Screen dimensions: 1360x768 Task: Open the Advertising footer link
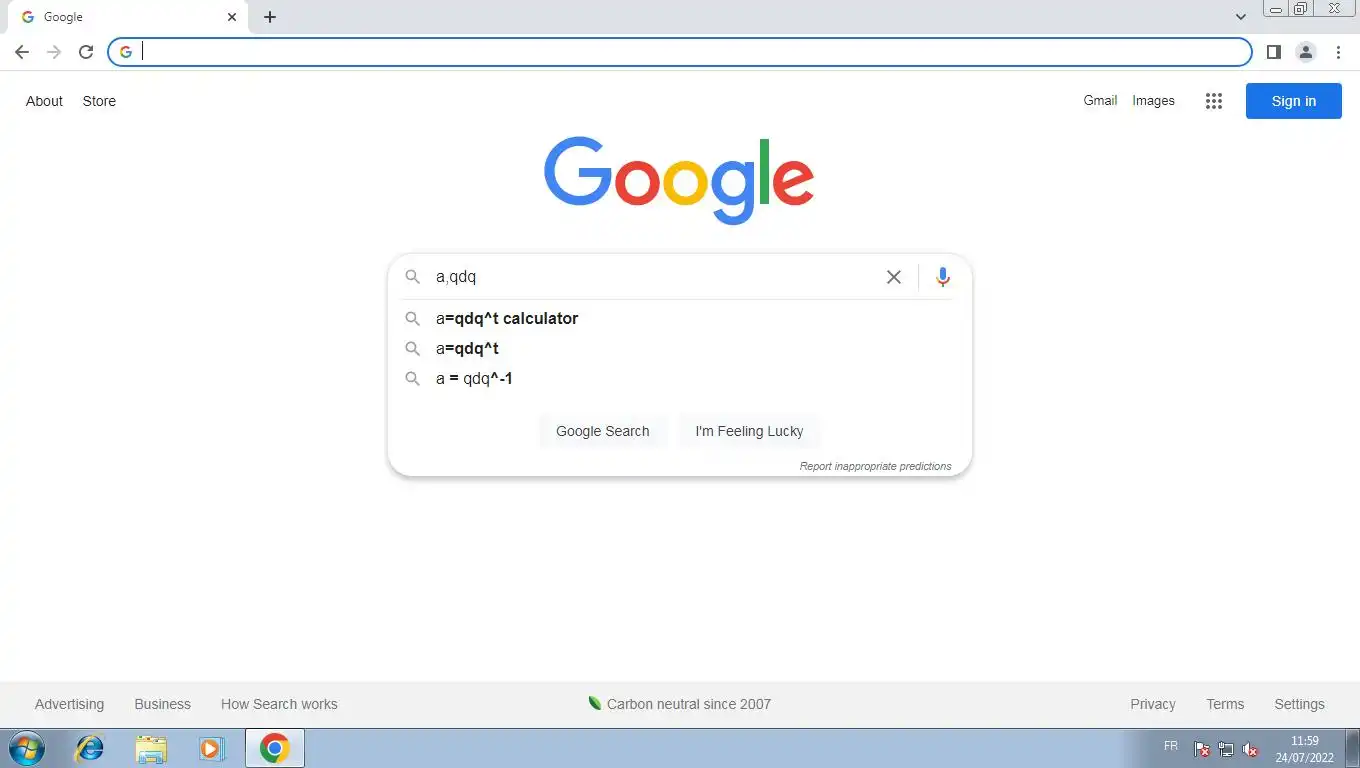[x=69, y=704]
